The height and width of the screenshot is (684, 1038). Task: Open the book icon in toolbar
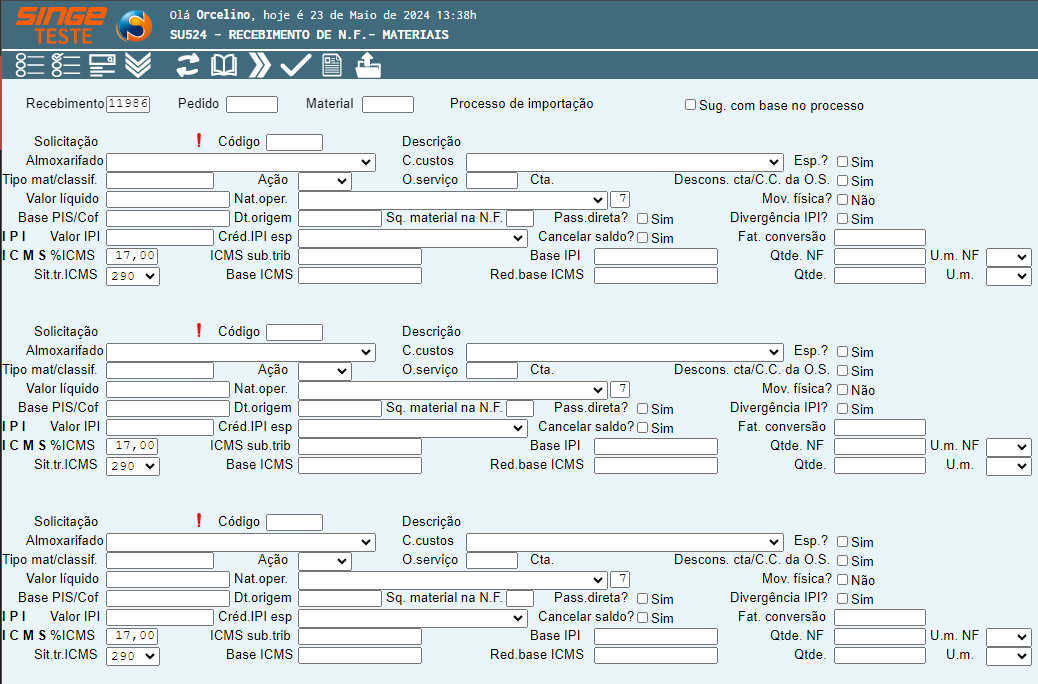click(224, 66)
